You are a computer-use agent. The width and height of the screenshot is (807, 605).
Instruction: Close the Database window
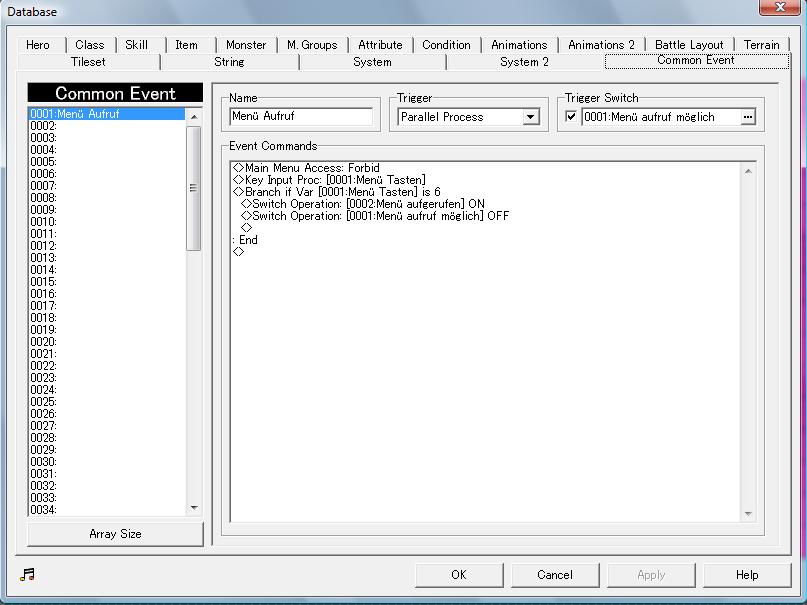pyautogui.click(x=779, y=7)
